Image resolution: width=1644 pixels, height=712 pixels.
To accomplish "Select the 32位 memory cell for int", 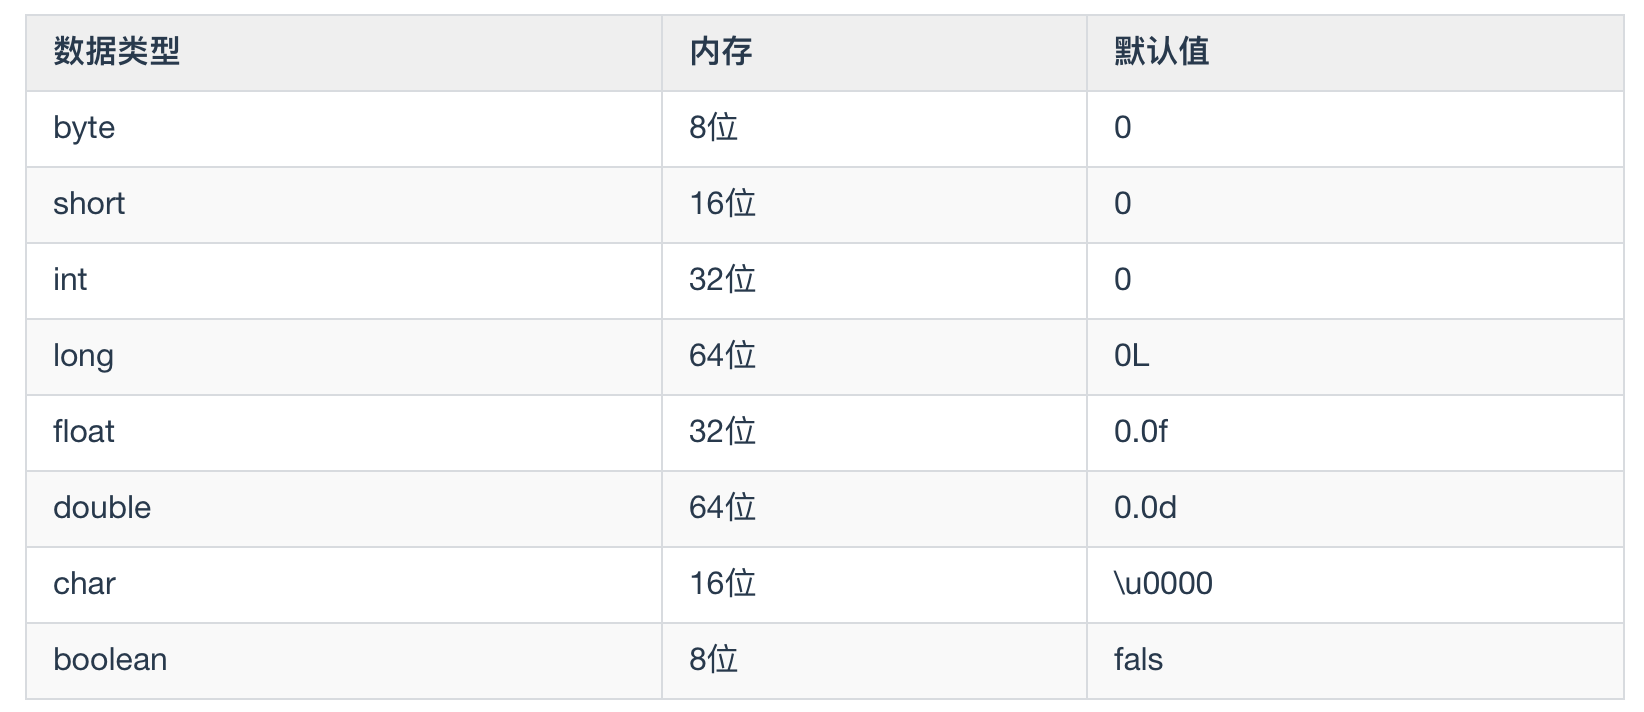I will [x=722, y=280].
